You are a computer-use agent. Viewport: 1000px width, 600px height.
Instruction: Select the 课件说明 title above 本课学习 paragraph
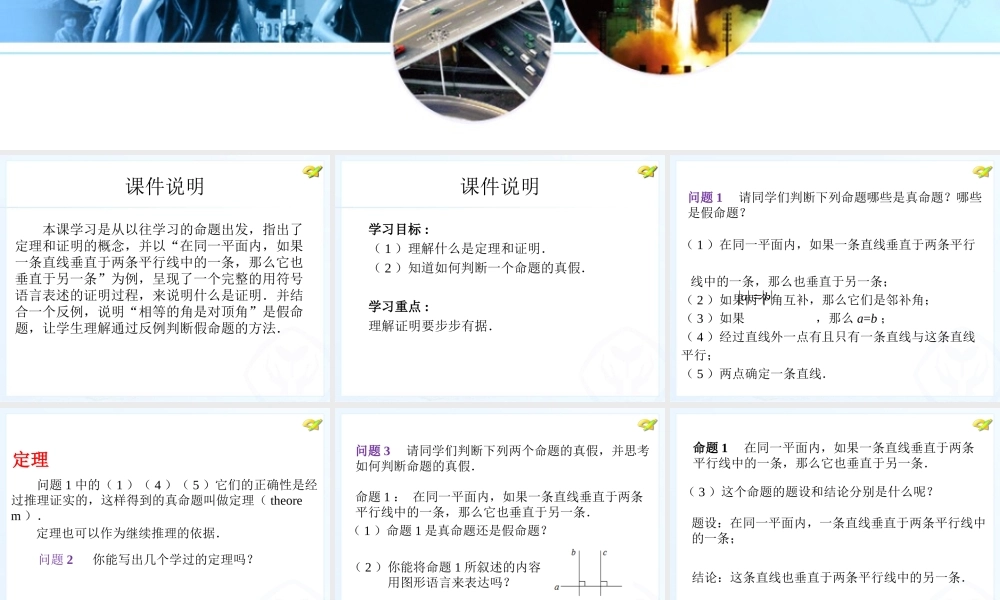pos(165,186)
